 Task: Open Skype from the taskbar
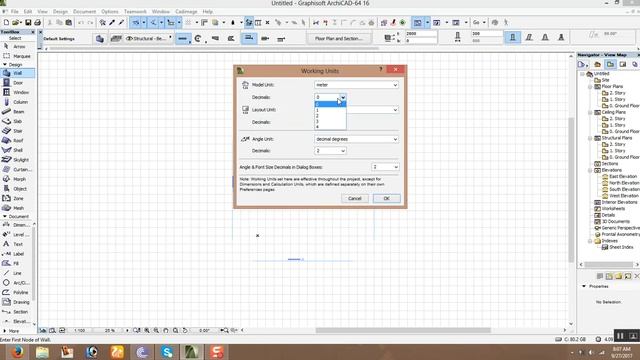coord(167,351)
